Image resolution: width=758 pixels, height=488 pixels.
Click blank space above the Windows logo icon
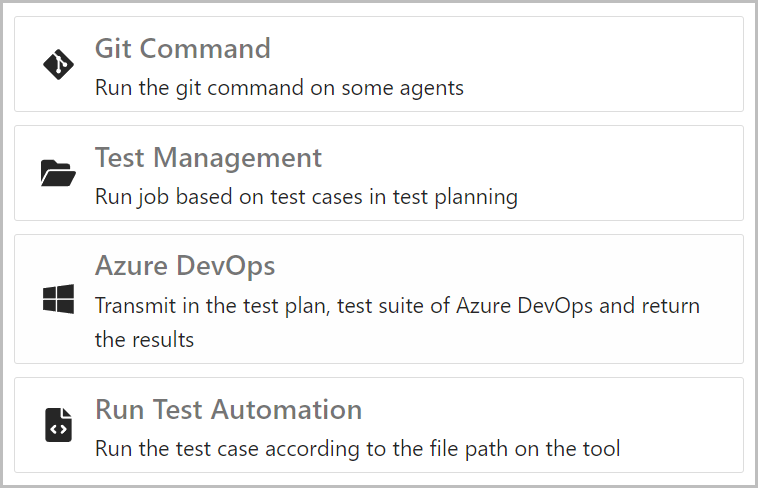(x=58, y=259)
